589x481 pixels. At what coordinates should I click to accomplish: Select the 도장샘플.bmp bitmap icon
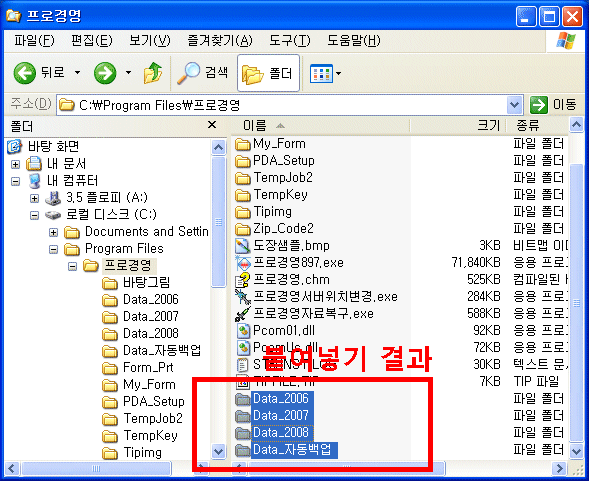click(243, 246)
